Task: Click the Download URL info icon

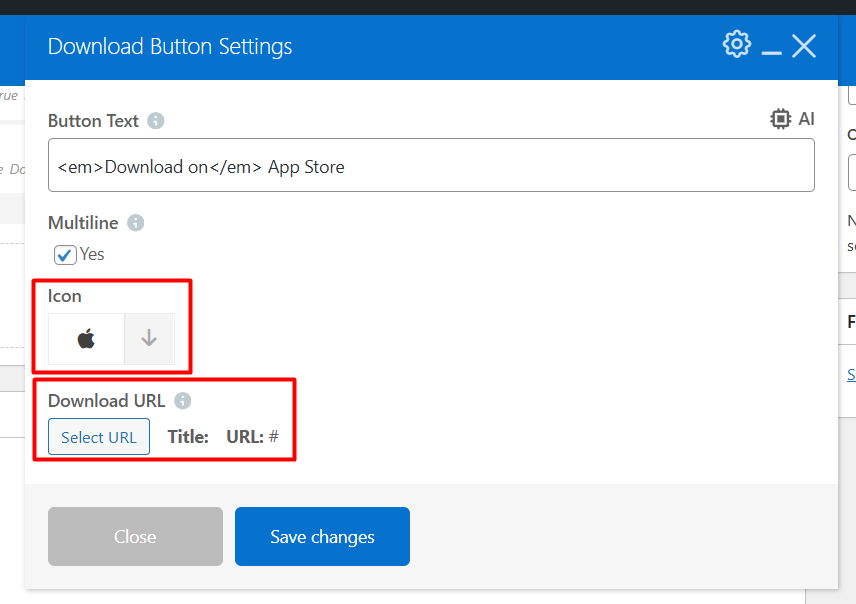Action: 182,401
